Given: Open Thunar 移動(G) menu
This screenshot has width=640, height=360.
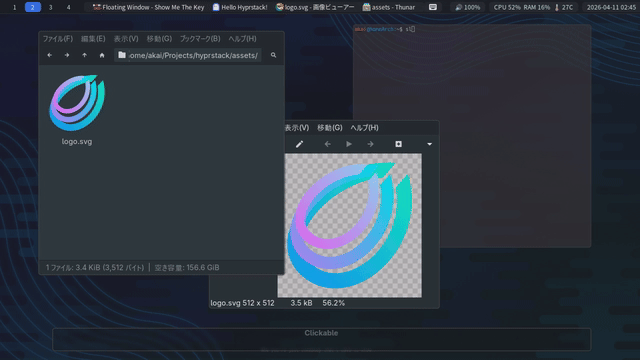Looking at the screenshot, I should click(x=159, y=39).
